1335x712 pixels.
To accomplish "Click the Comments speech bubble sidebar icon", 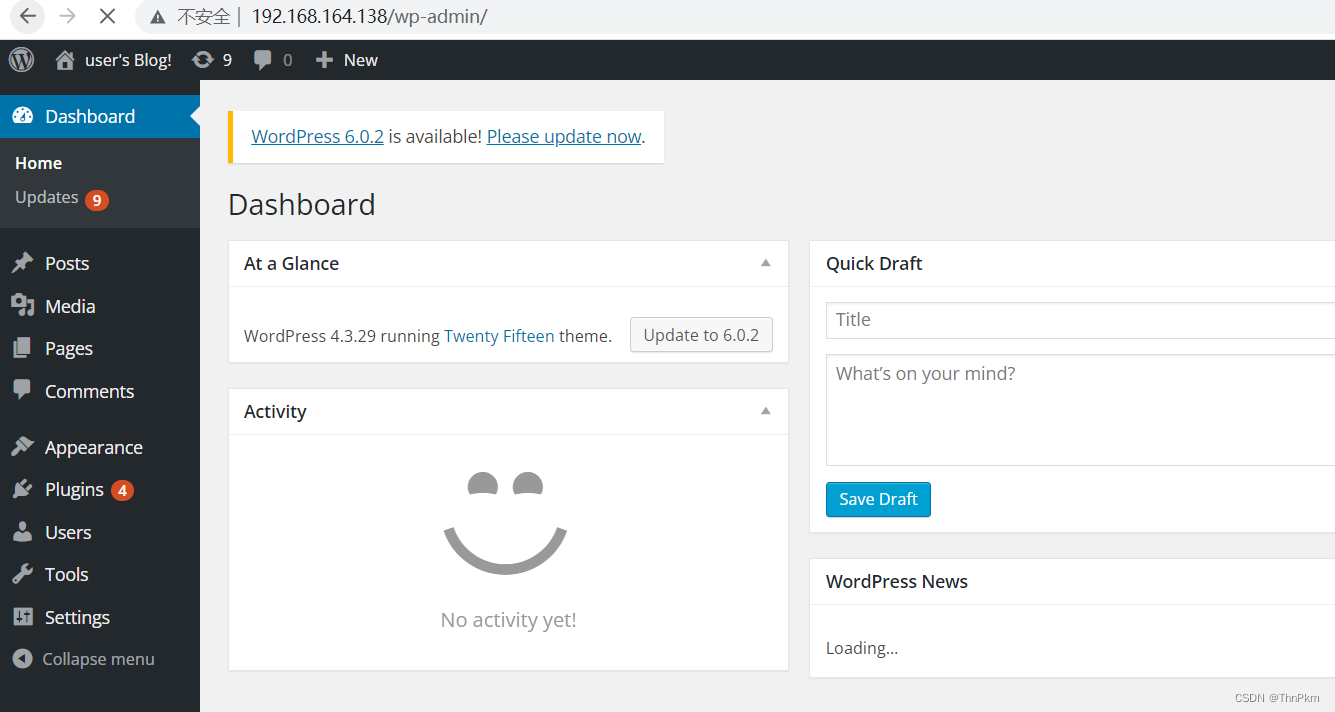I will coord(22,391).
